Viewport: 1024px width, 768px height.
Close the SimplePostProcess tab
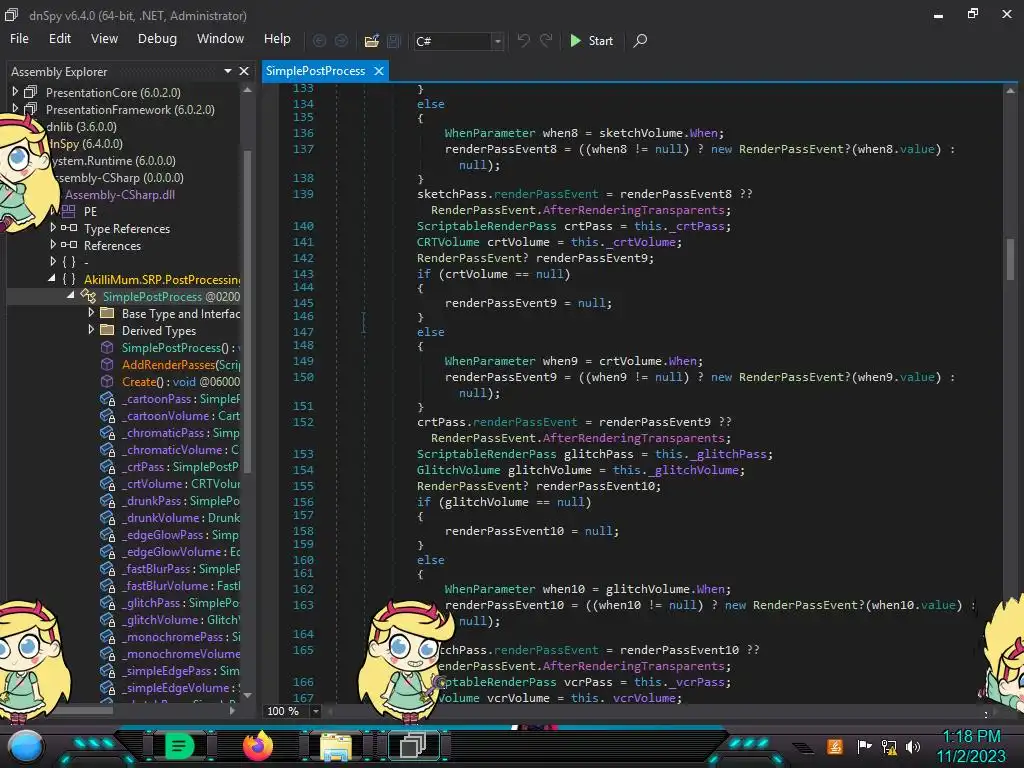click(378, 71)
